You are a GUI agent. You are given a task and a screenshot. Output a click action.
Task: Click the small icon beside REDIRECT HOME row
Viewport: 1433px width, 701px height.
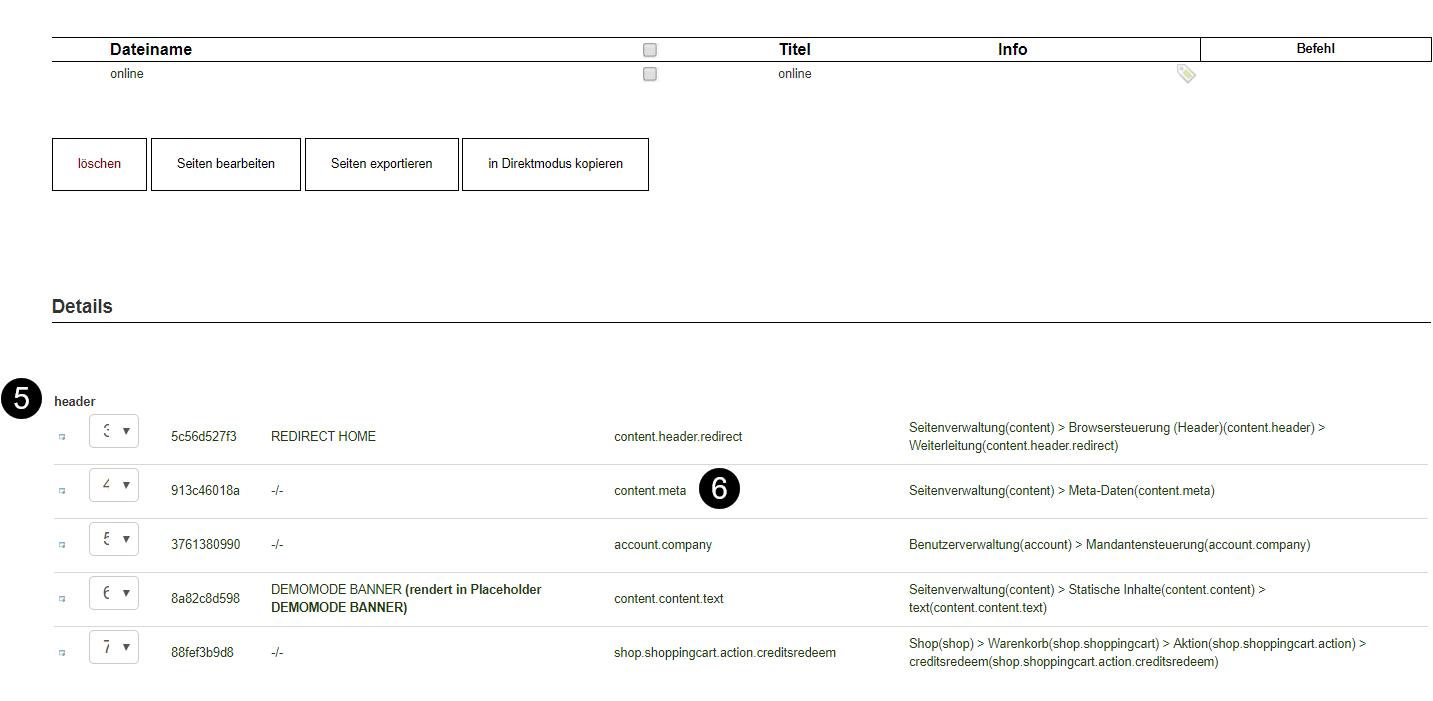click(62, 437)
